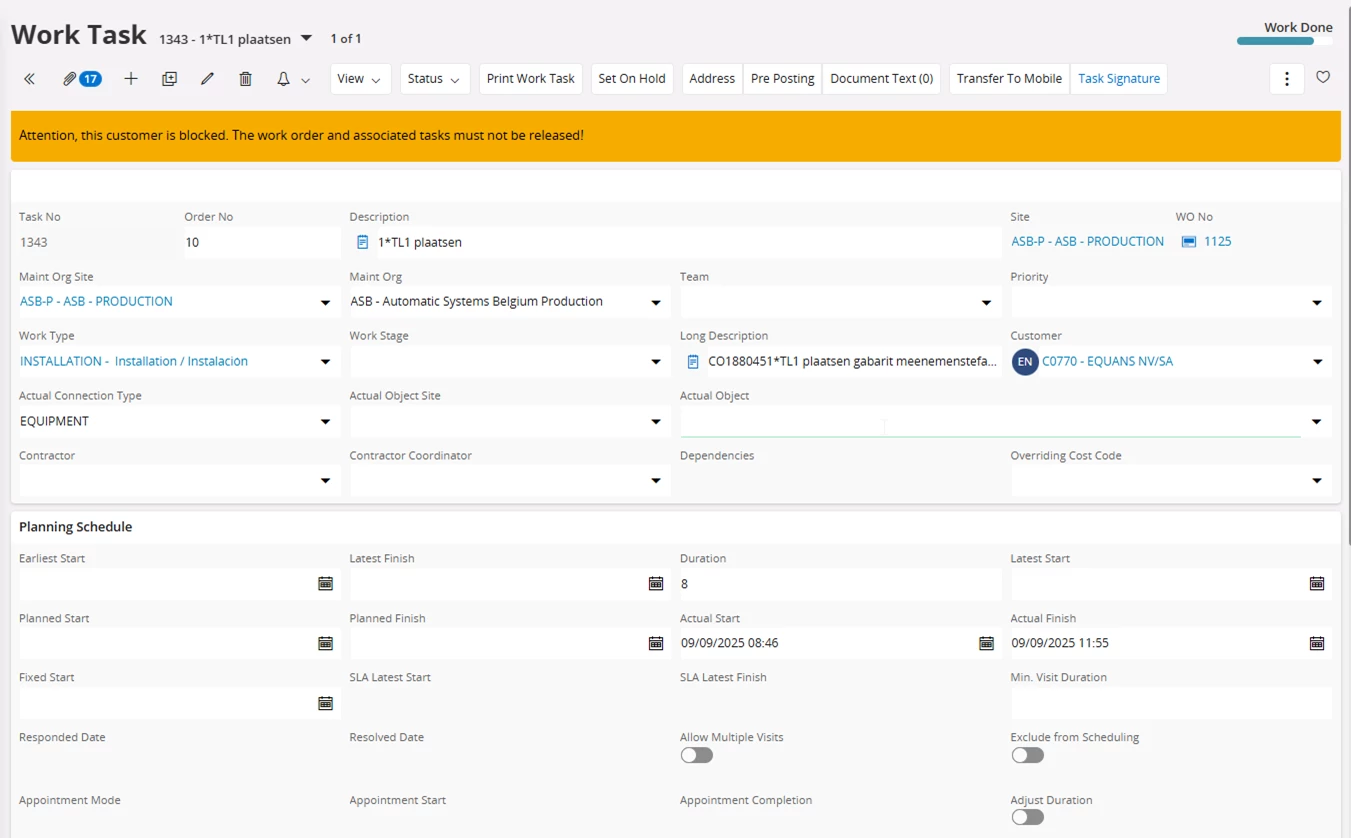The width and height of the screenshot is (1351, 838).
Task: Mark as favorite with heart icon
Action: tap(1323, 78)
